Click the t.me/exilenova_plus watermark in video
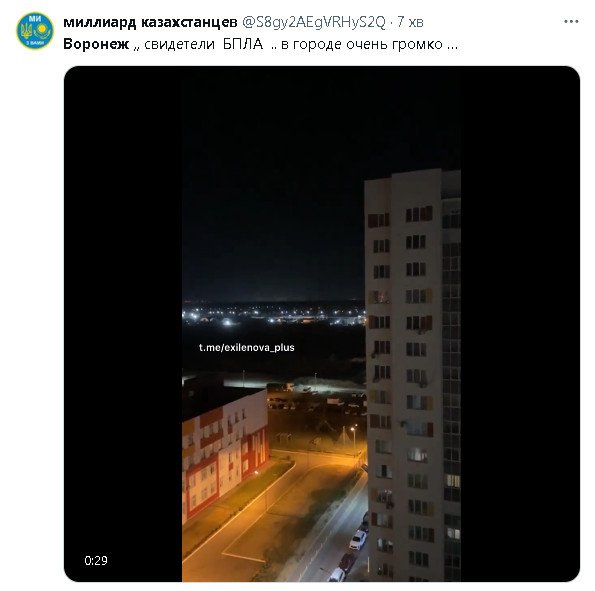 click(247, 347)
